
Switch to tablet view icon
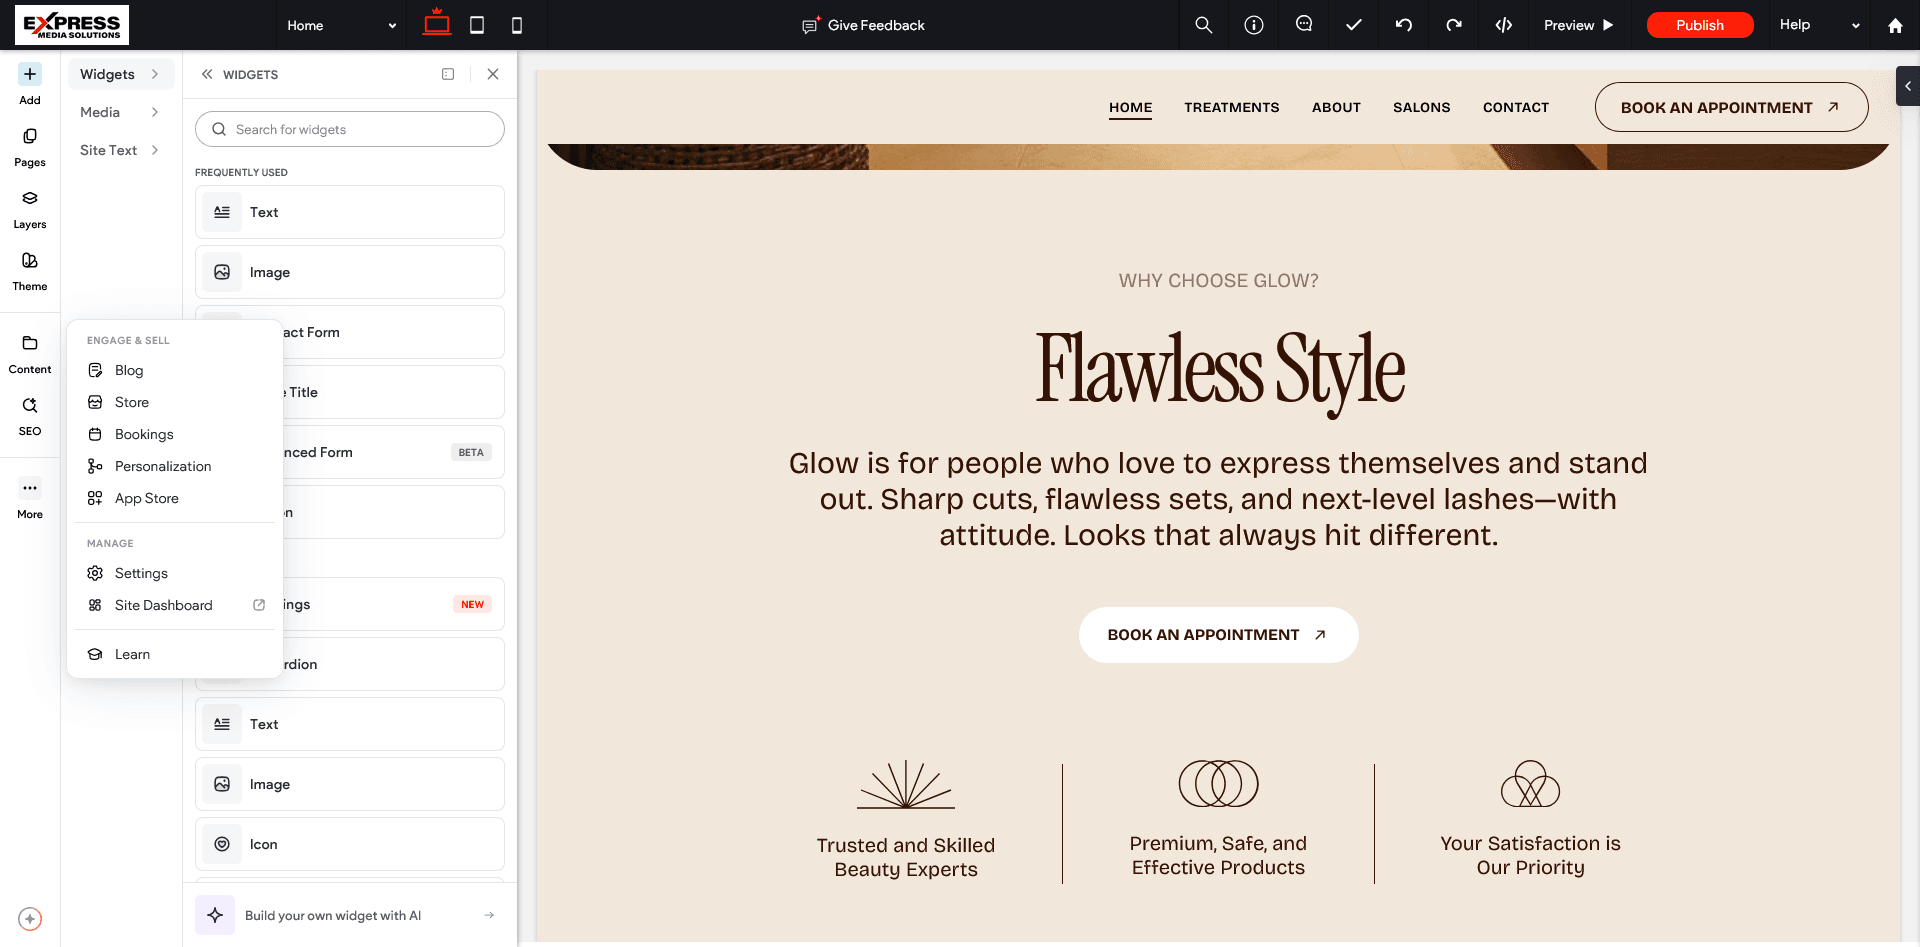pyautogui.click(x=477, y=25)
